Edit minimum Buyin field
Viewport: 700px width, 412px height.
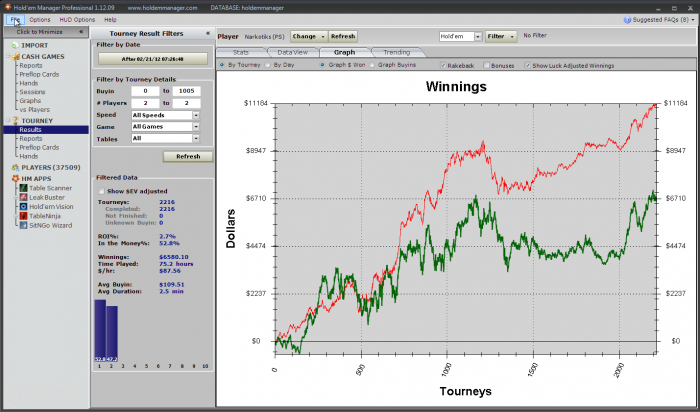(x=145, y=91)
